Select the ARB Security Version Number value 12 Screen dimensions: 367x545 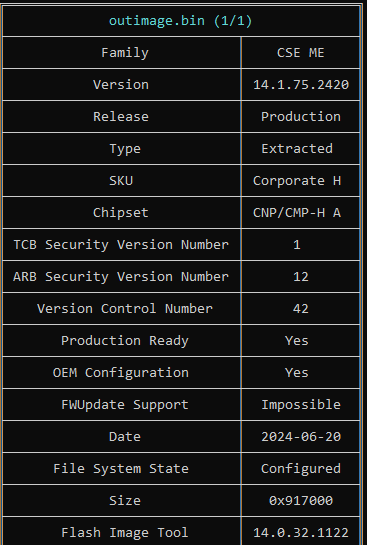301,277
